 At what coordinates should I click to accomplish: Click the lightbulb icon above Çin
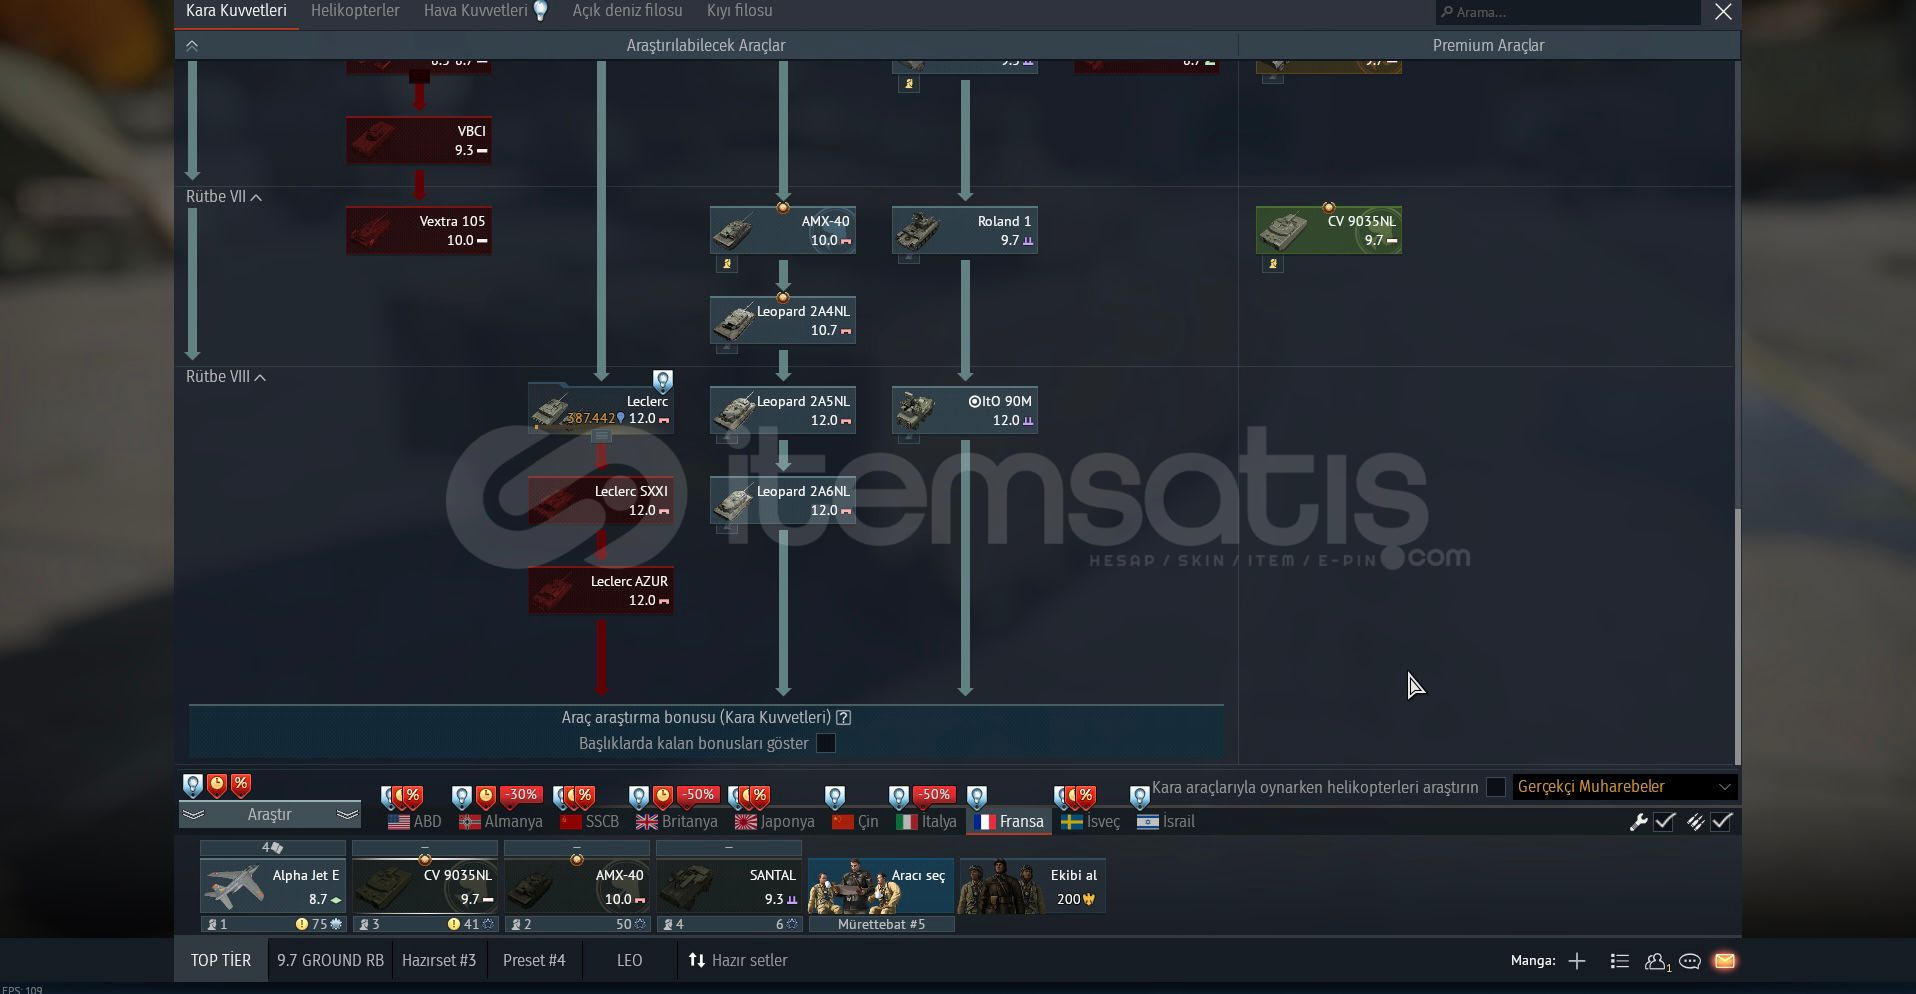click(835, 797)
